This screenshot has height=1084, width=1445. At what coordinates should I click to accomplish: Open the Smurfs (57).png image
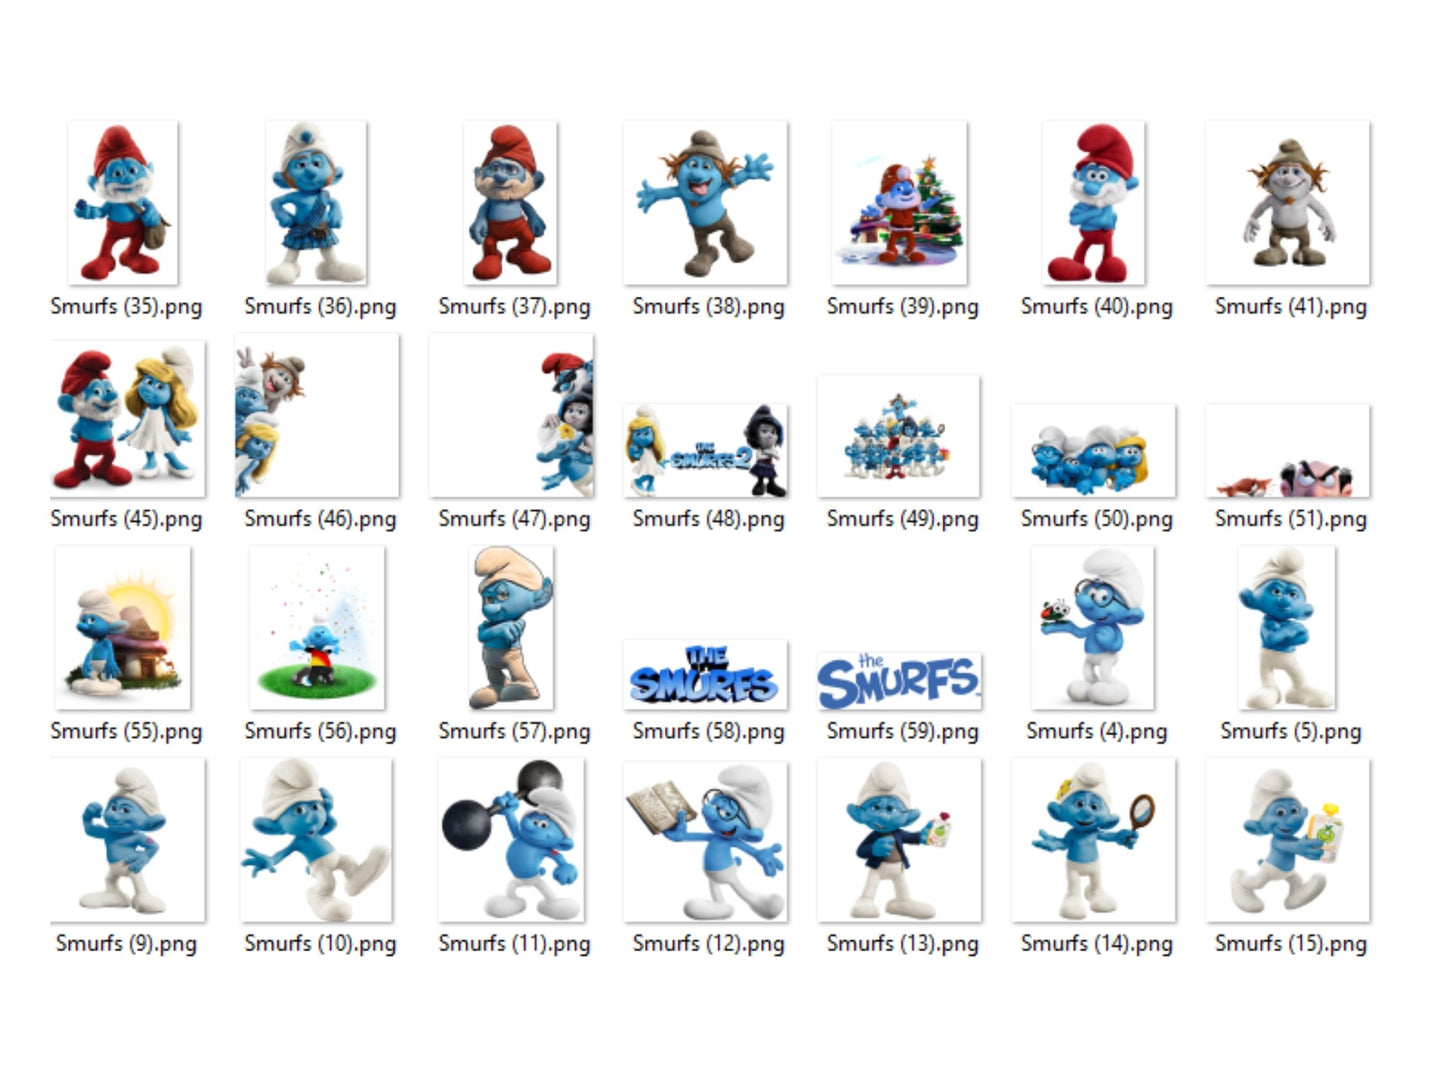pos(511,628)
